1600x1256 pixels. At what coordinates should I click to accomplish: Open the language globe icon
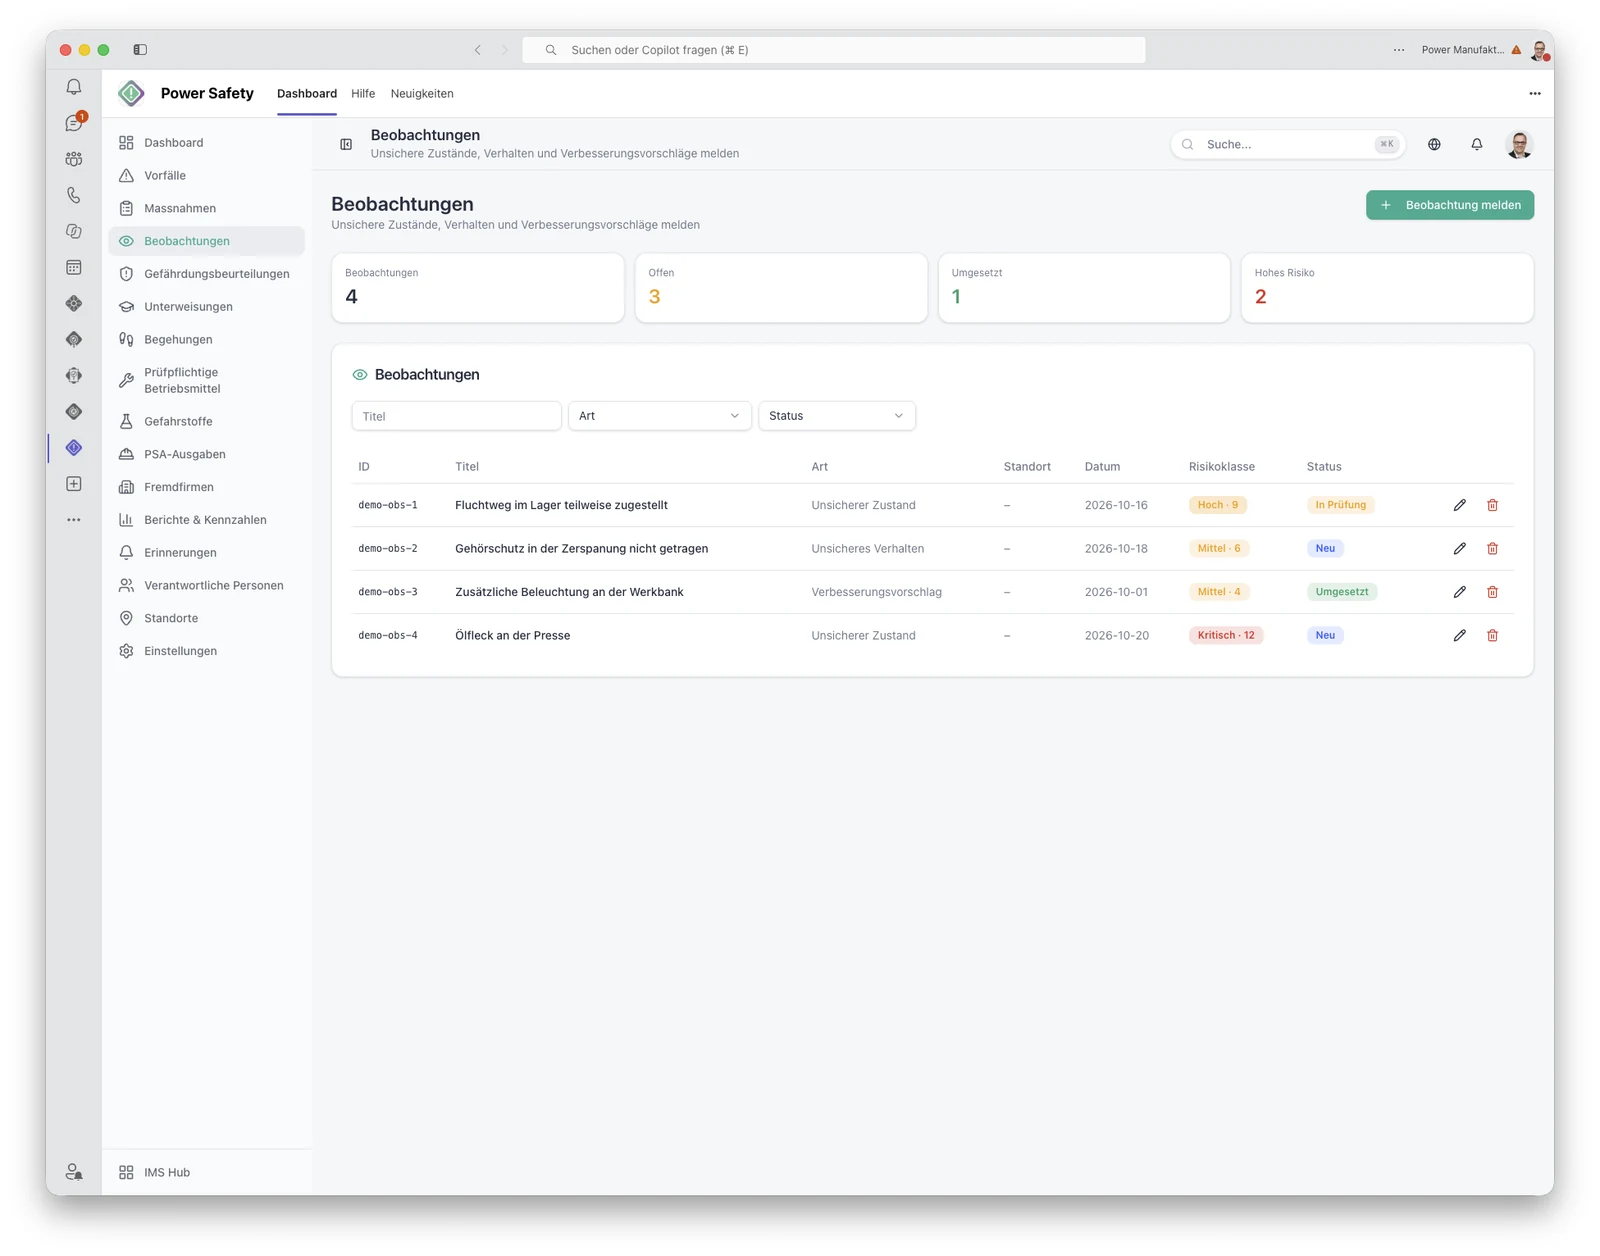tap(1434, 144)
